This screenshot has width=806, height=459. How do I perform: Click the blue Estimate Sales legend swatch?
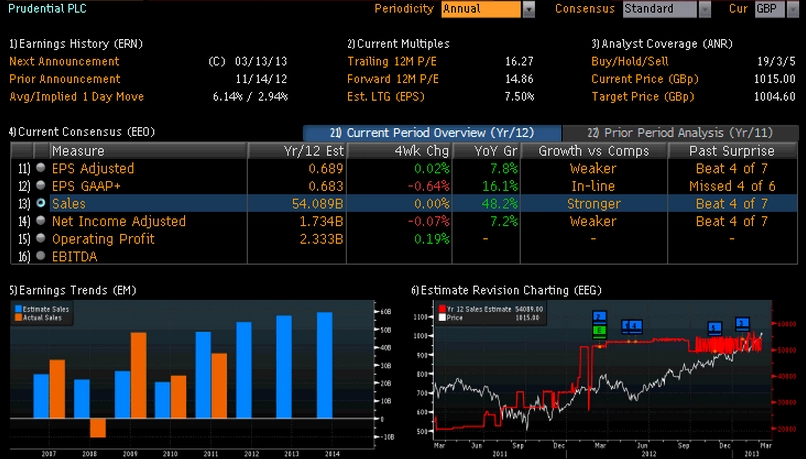pyautogui.click(x=18, y=309)
